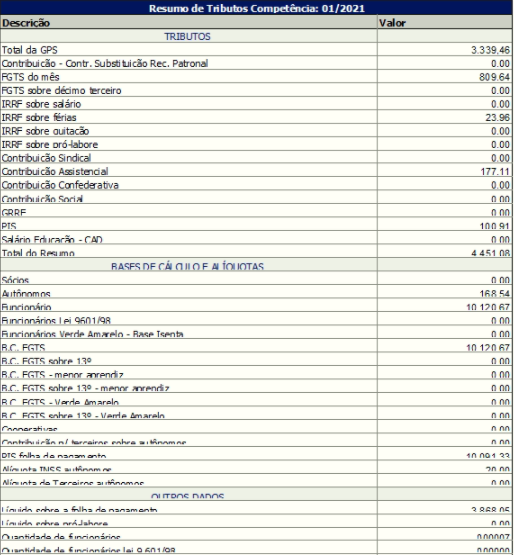Select the 'B.C. FGTS' row label
The image size is (514, 555).
coord(23,348)
